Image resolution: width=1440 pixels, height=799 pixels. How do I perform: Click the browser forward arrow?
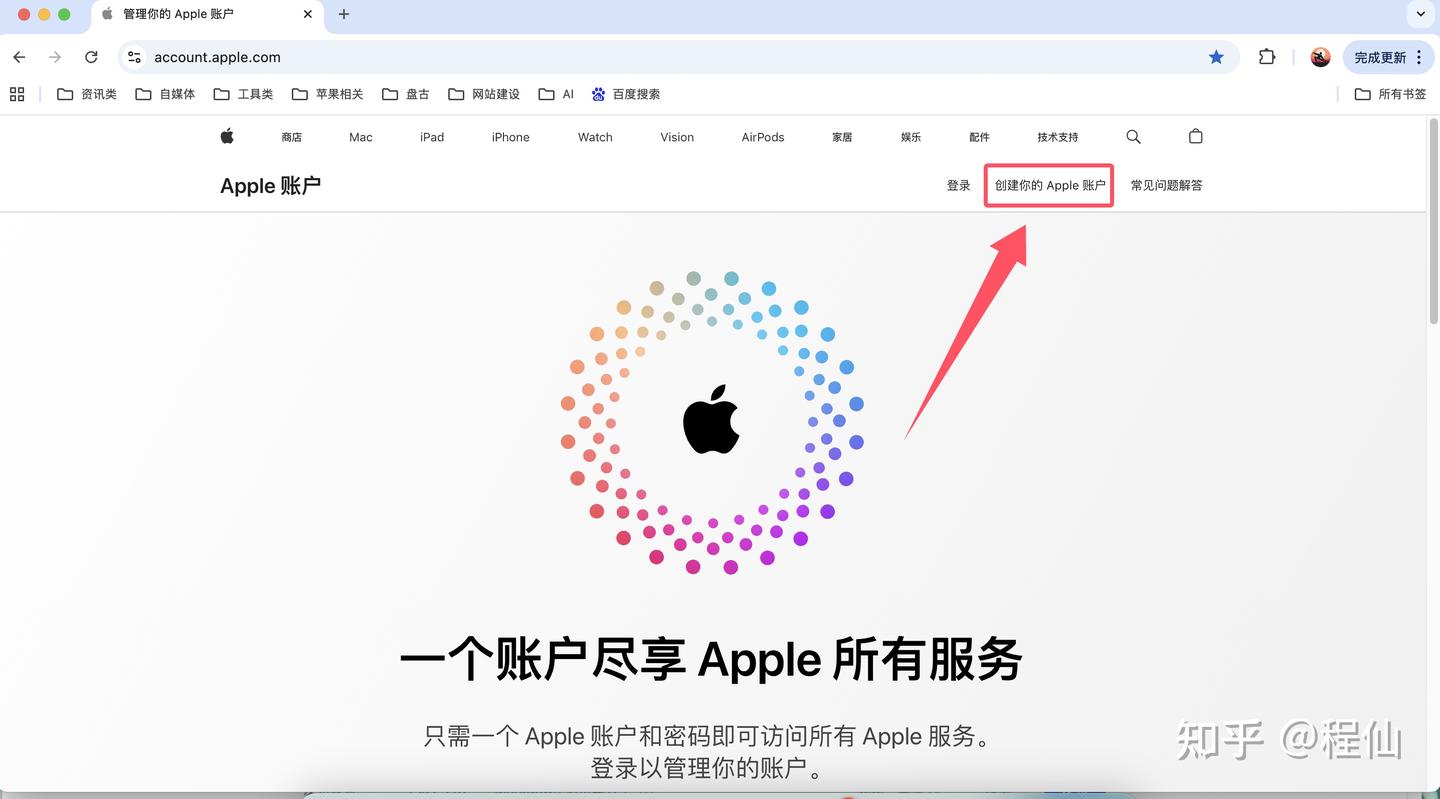click(55, 57)
